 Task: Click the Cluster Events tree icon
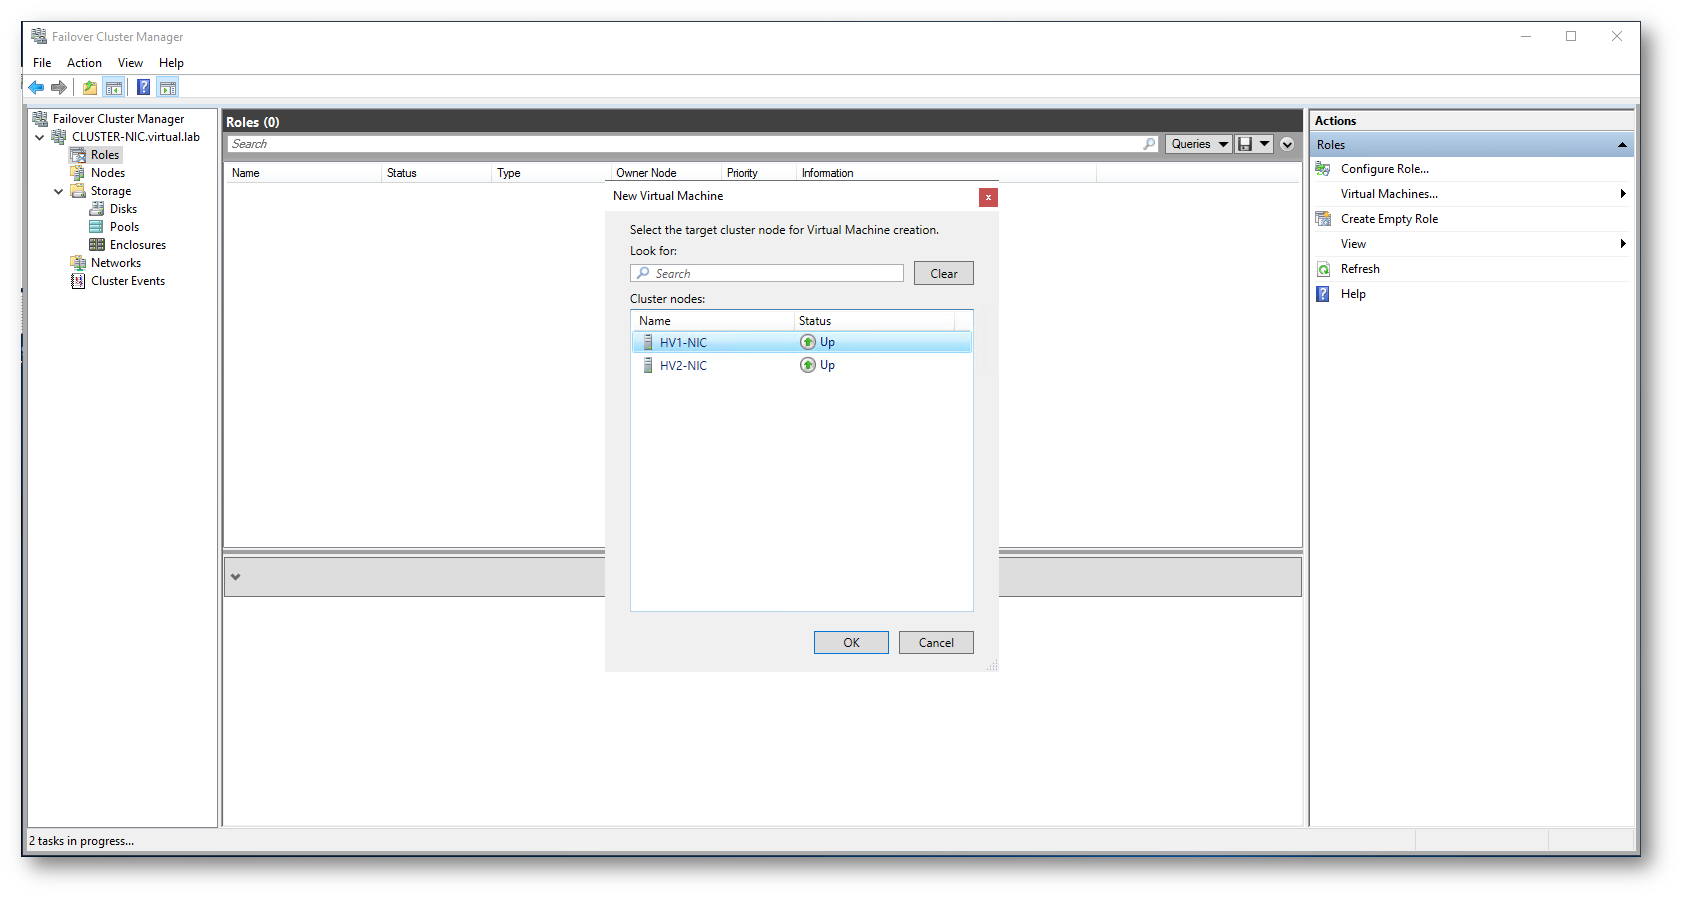tap(78, 281)
